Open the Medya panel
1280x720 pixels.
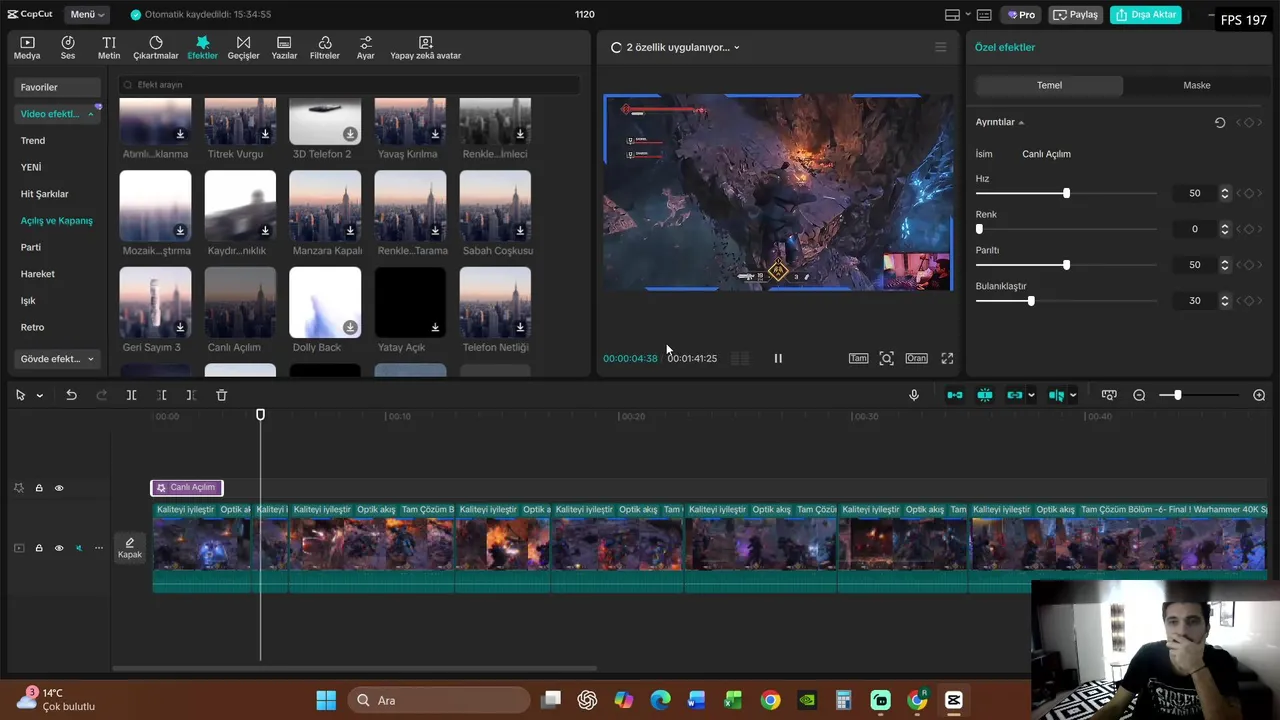pyautogui.click(x=27, y=48)
